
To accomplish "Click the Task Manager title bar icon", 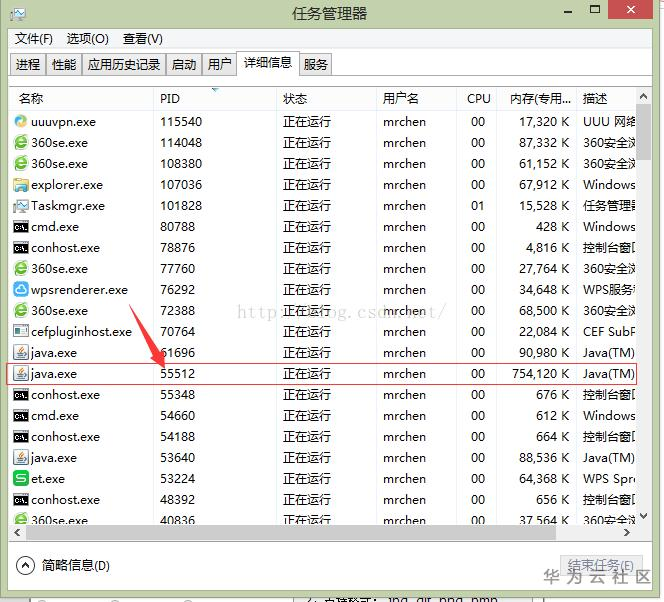I will click(x=18, y=14).
